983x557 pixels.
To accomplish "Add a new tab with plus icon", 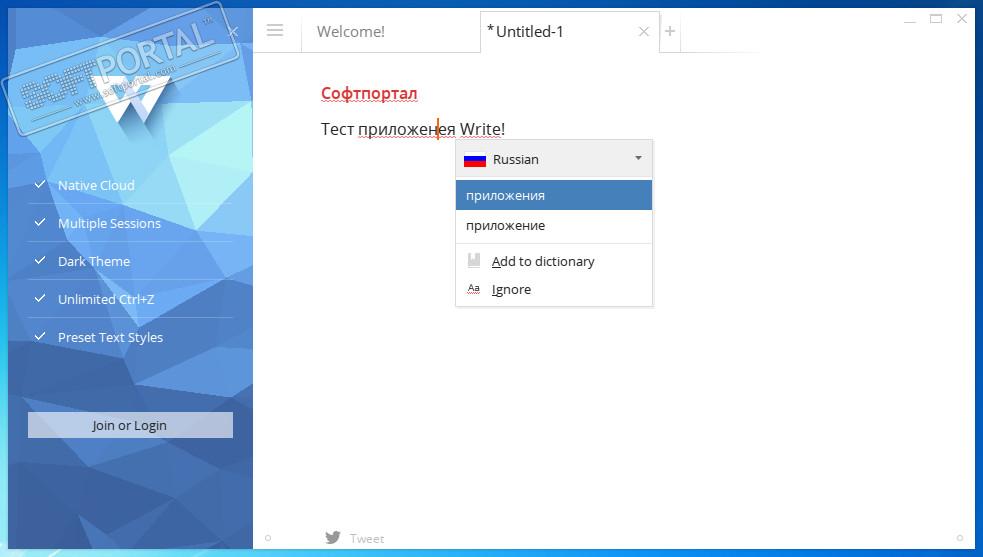I will (670, 31).
